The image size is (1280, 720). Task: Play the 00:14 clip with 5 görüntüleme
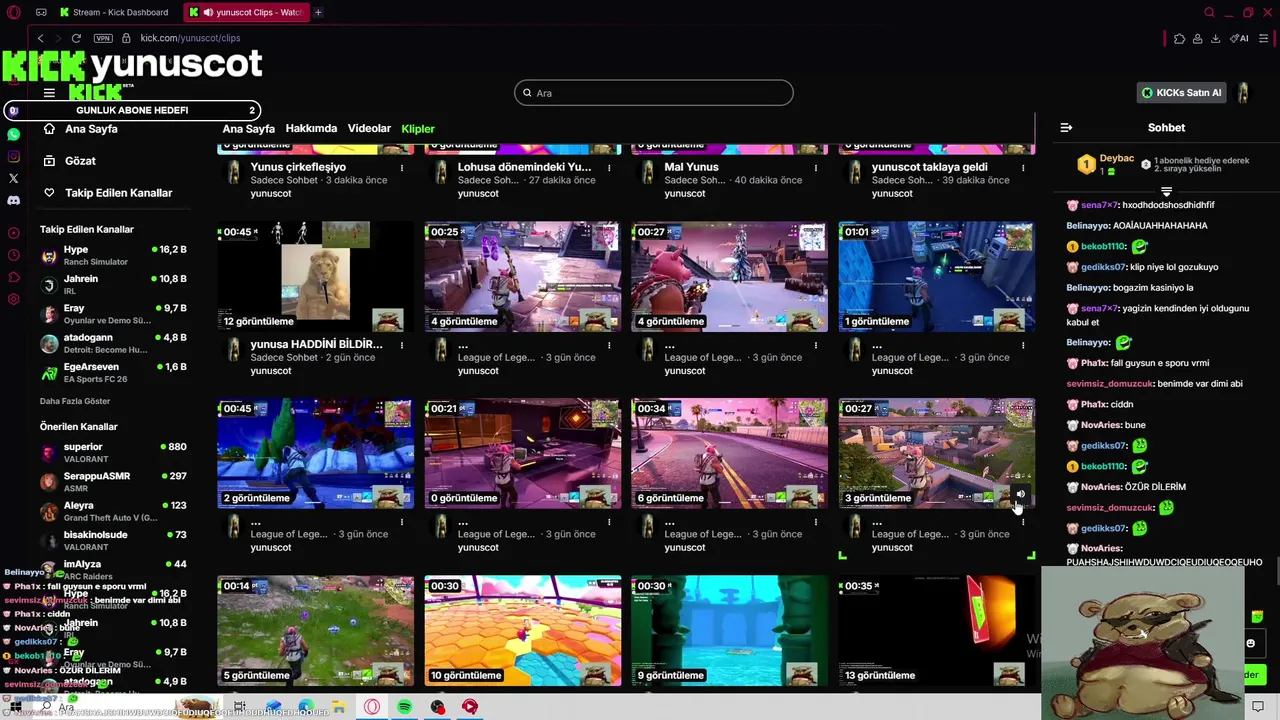tap(315, 631)
